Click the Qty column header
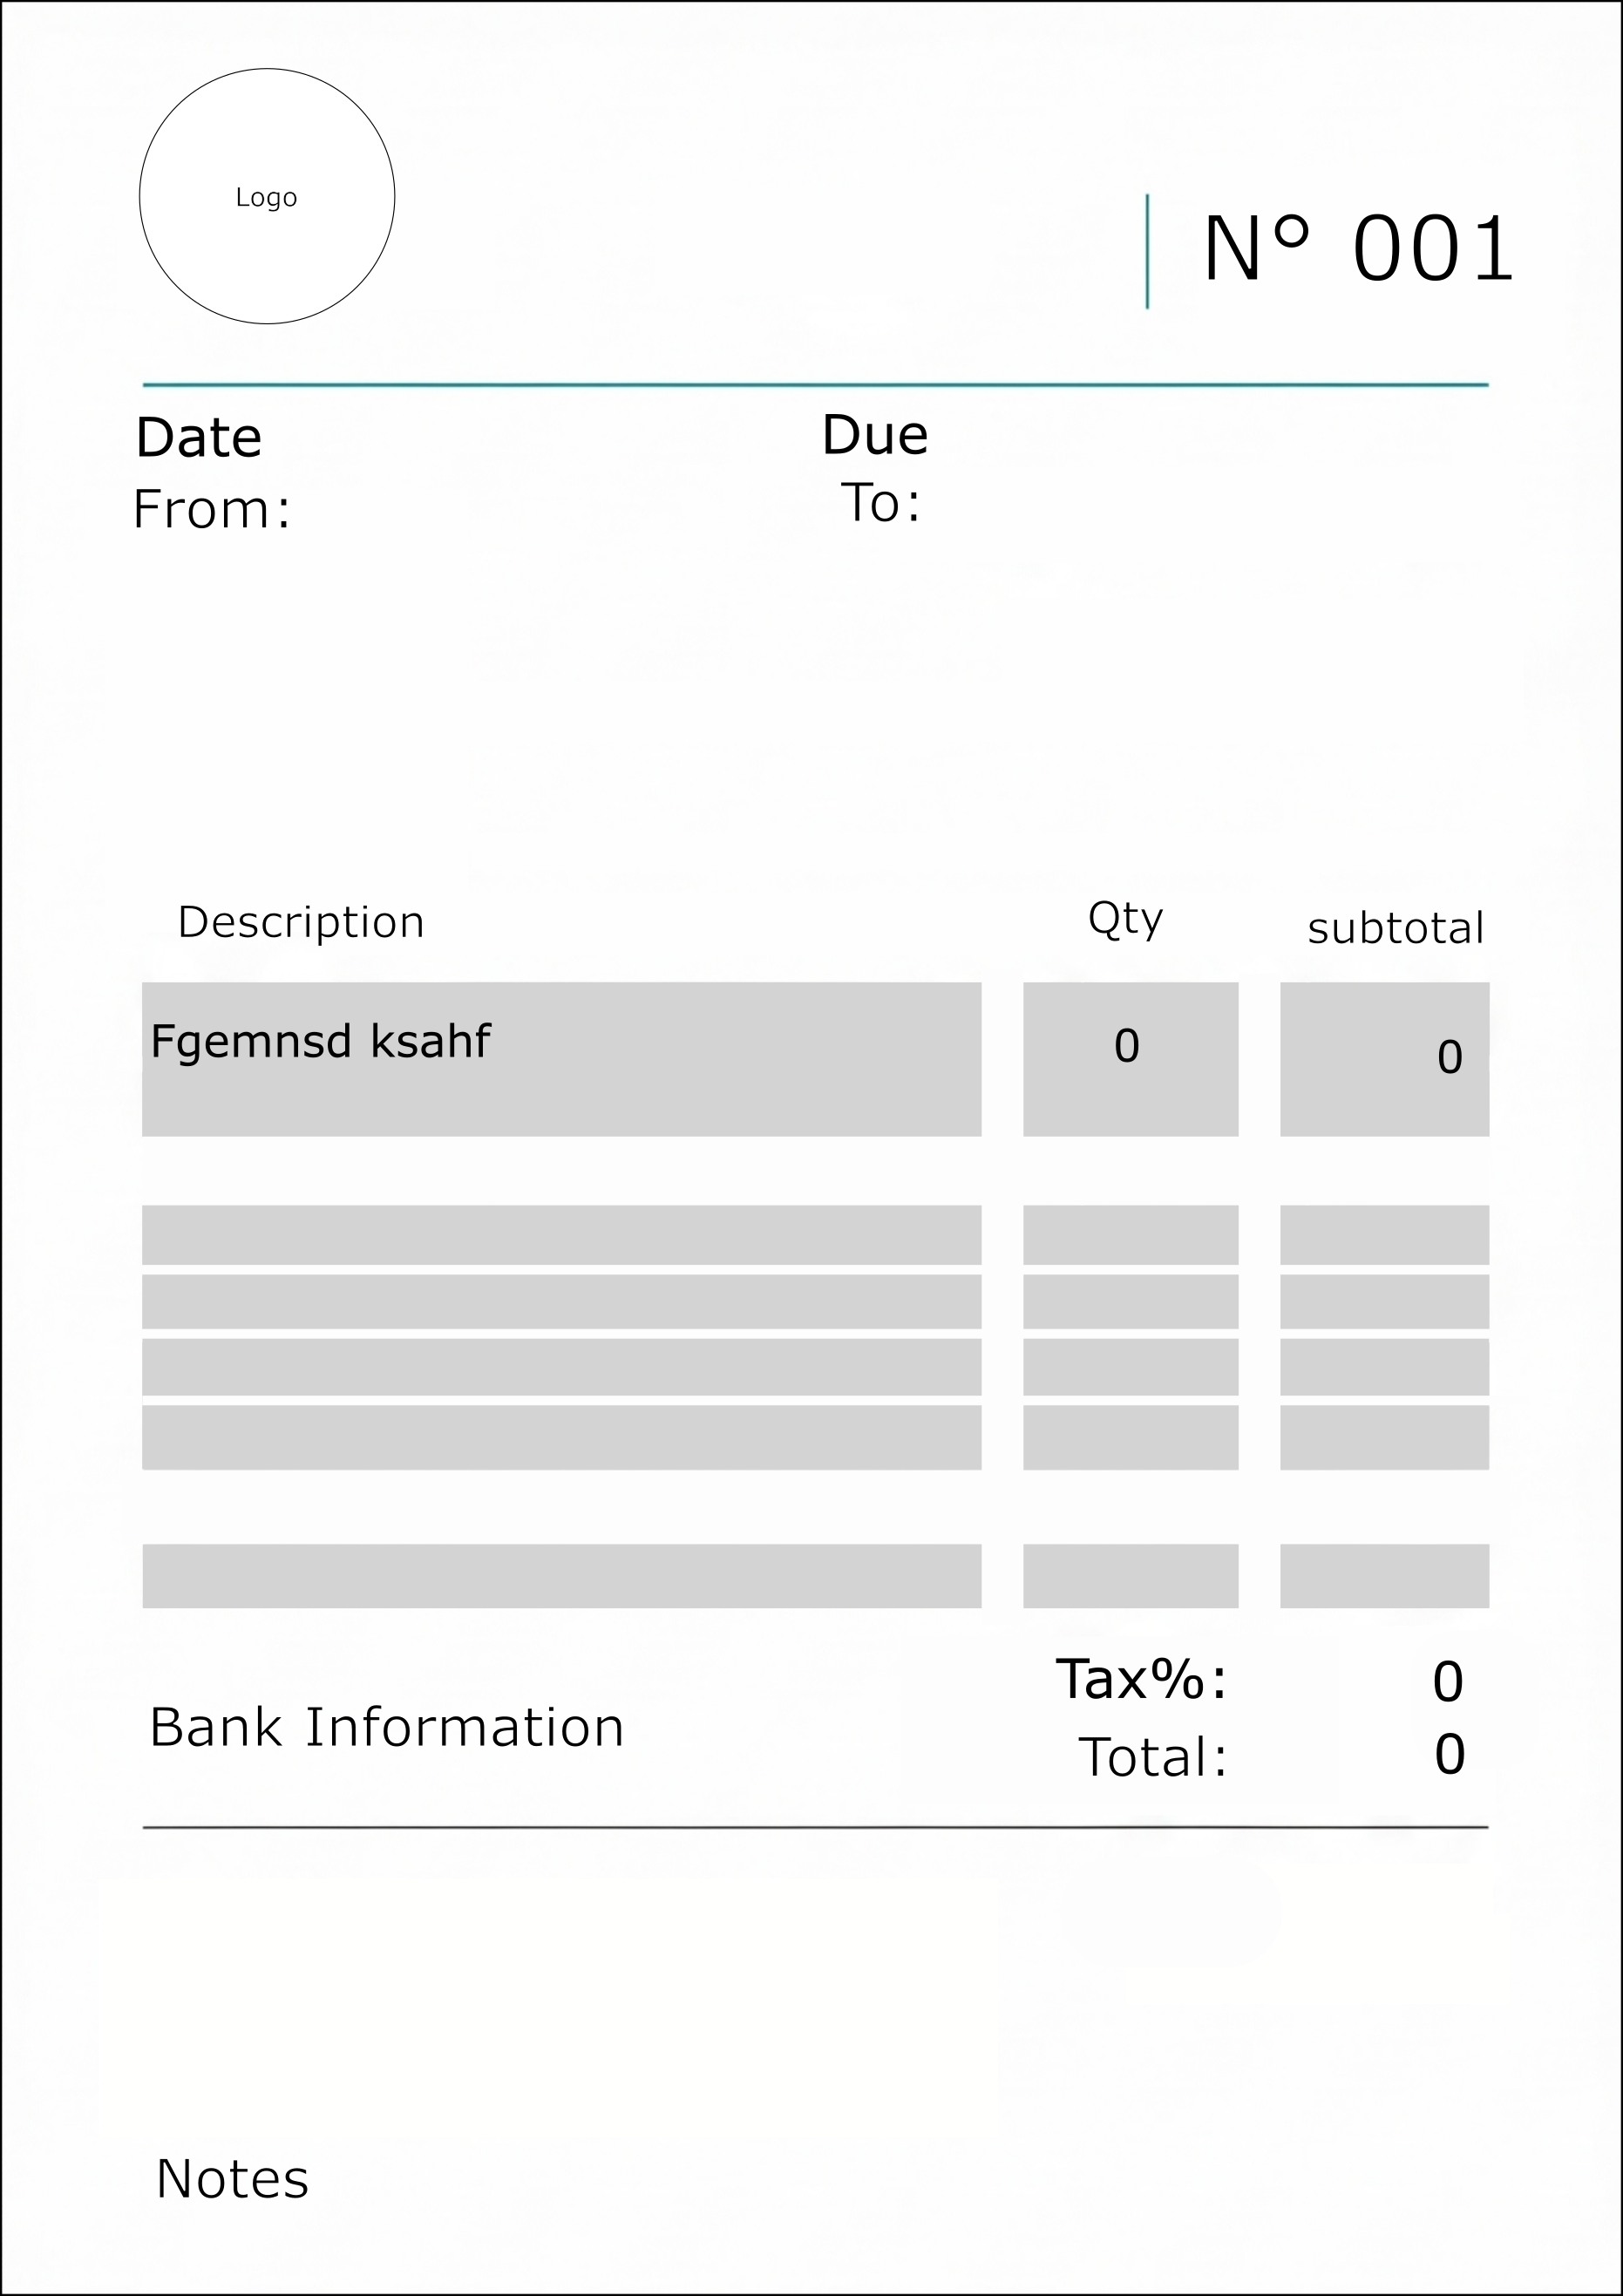 click(1126, 918)
